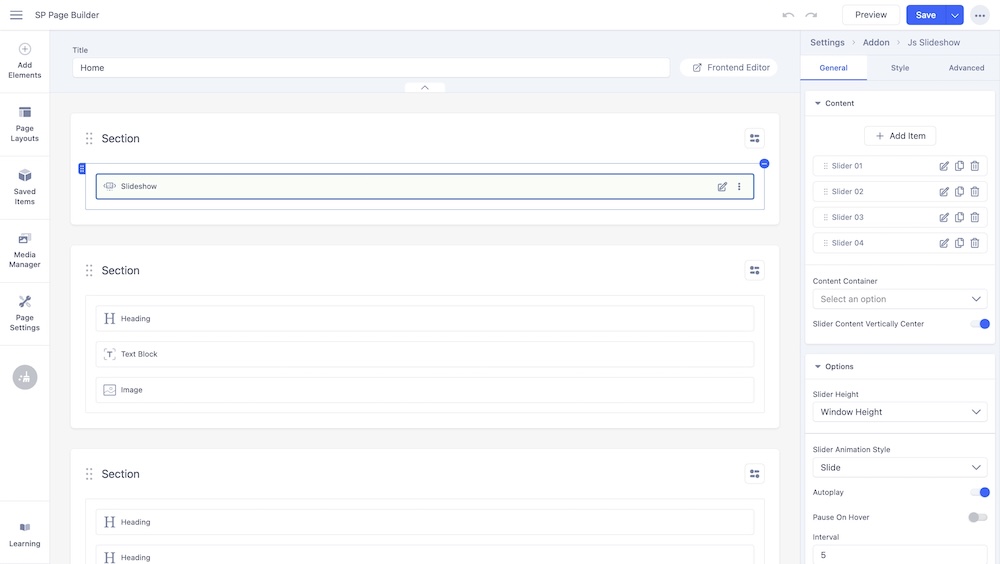
Task: Click the Title input field
Action: [x=370, y=68]
